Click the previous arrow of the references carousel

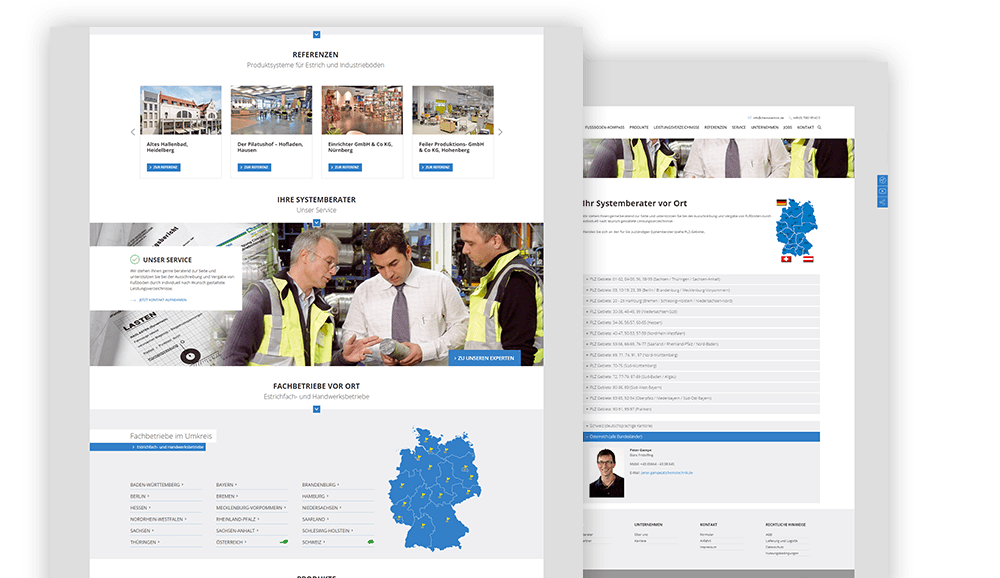tap(133, 132)
